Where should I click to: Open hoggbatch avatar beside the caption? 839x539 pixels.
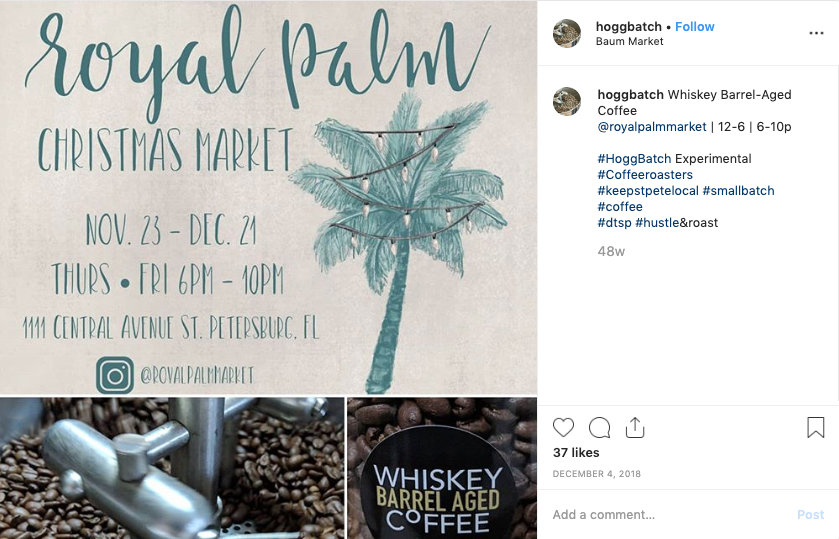pyautogui.click(x=567, y=101)
